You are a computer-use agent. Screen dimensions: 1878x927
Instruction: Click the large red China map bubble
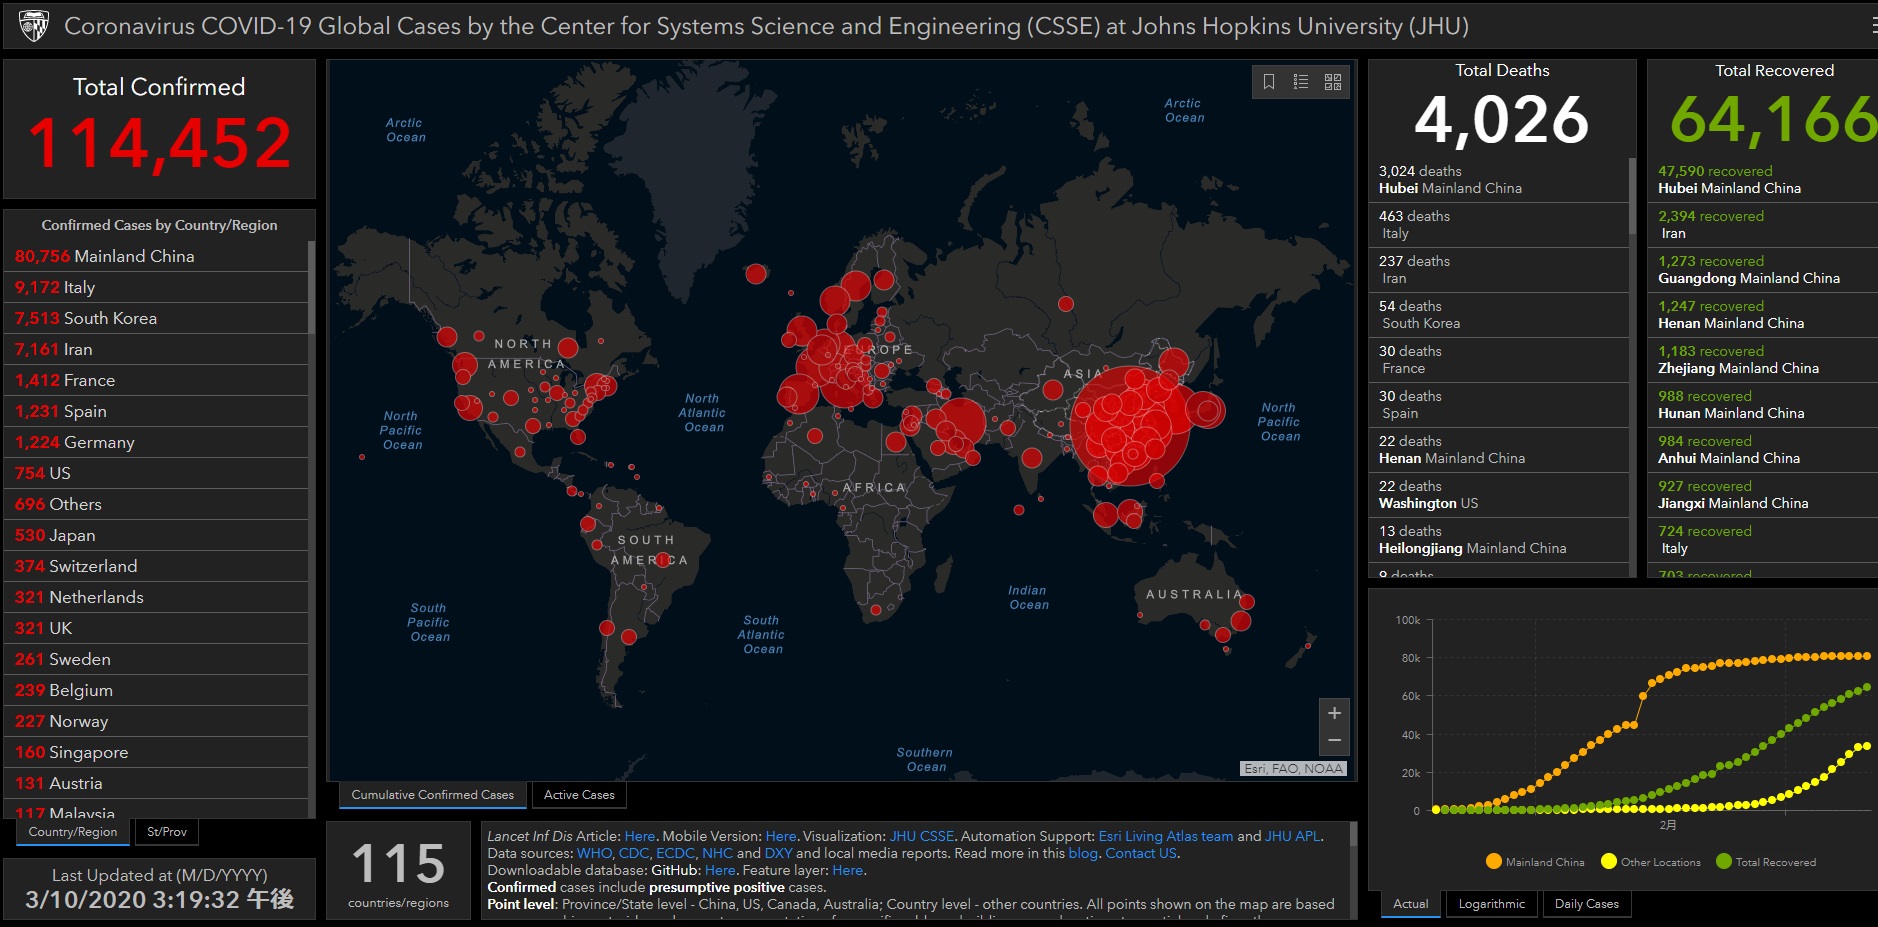pos(1132,425)
